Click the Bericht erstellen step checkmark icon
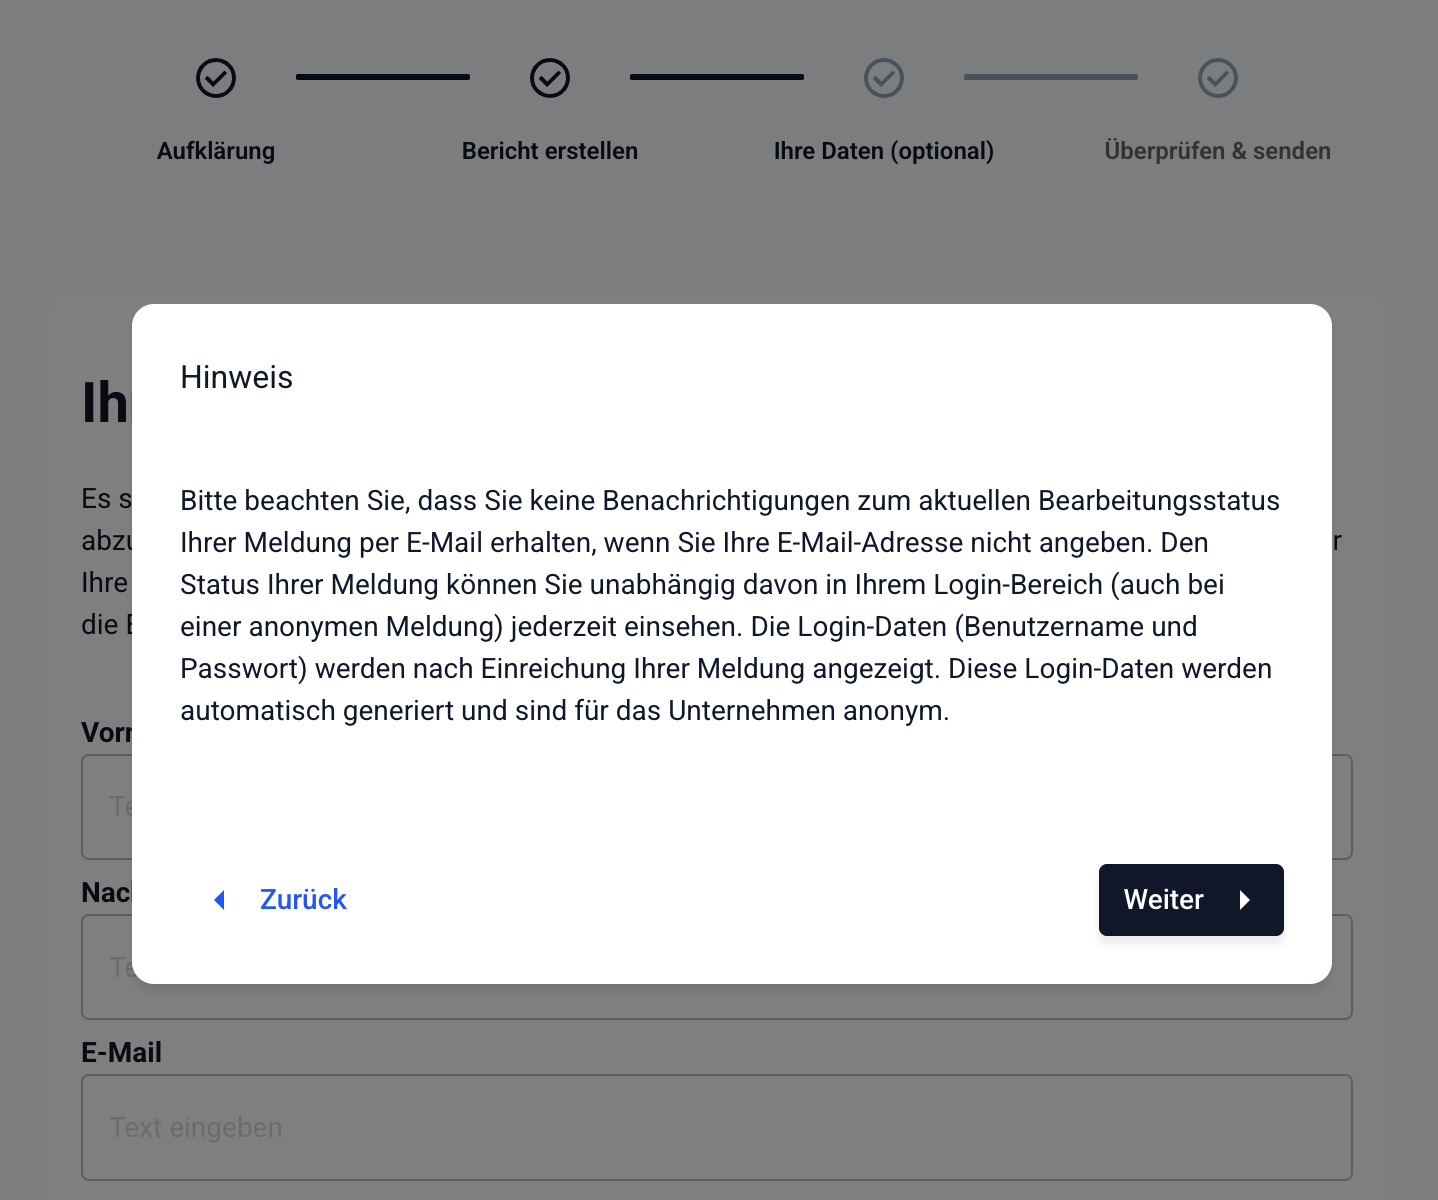The width and height of the screenshot is (1438, 1200). tap(550, 78)
